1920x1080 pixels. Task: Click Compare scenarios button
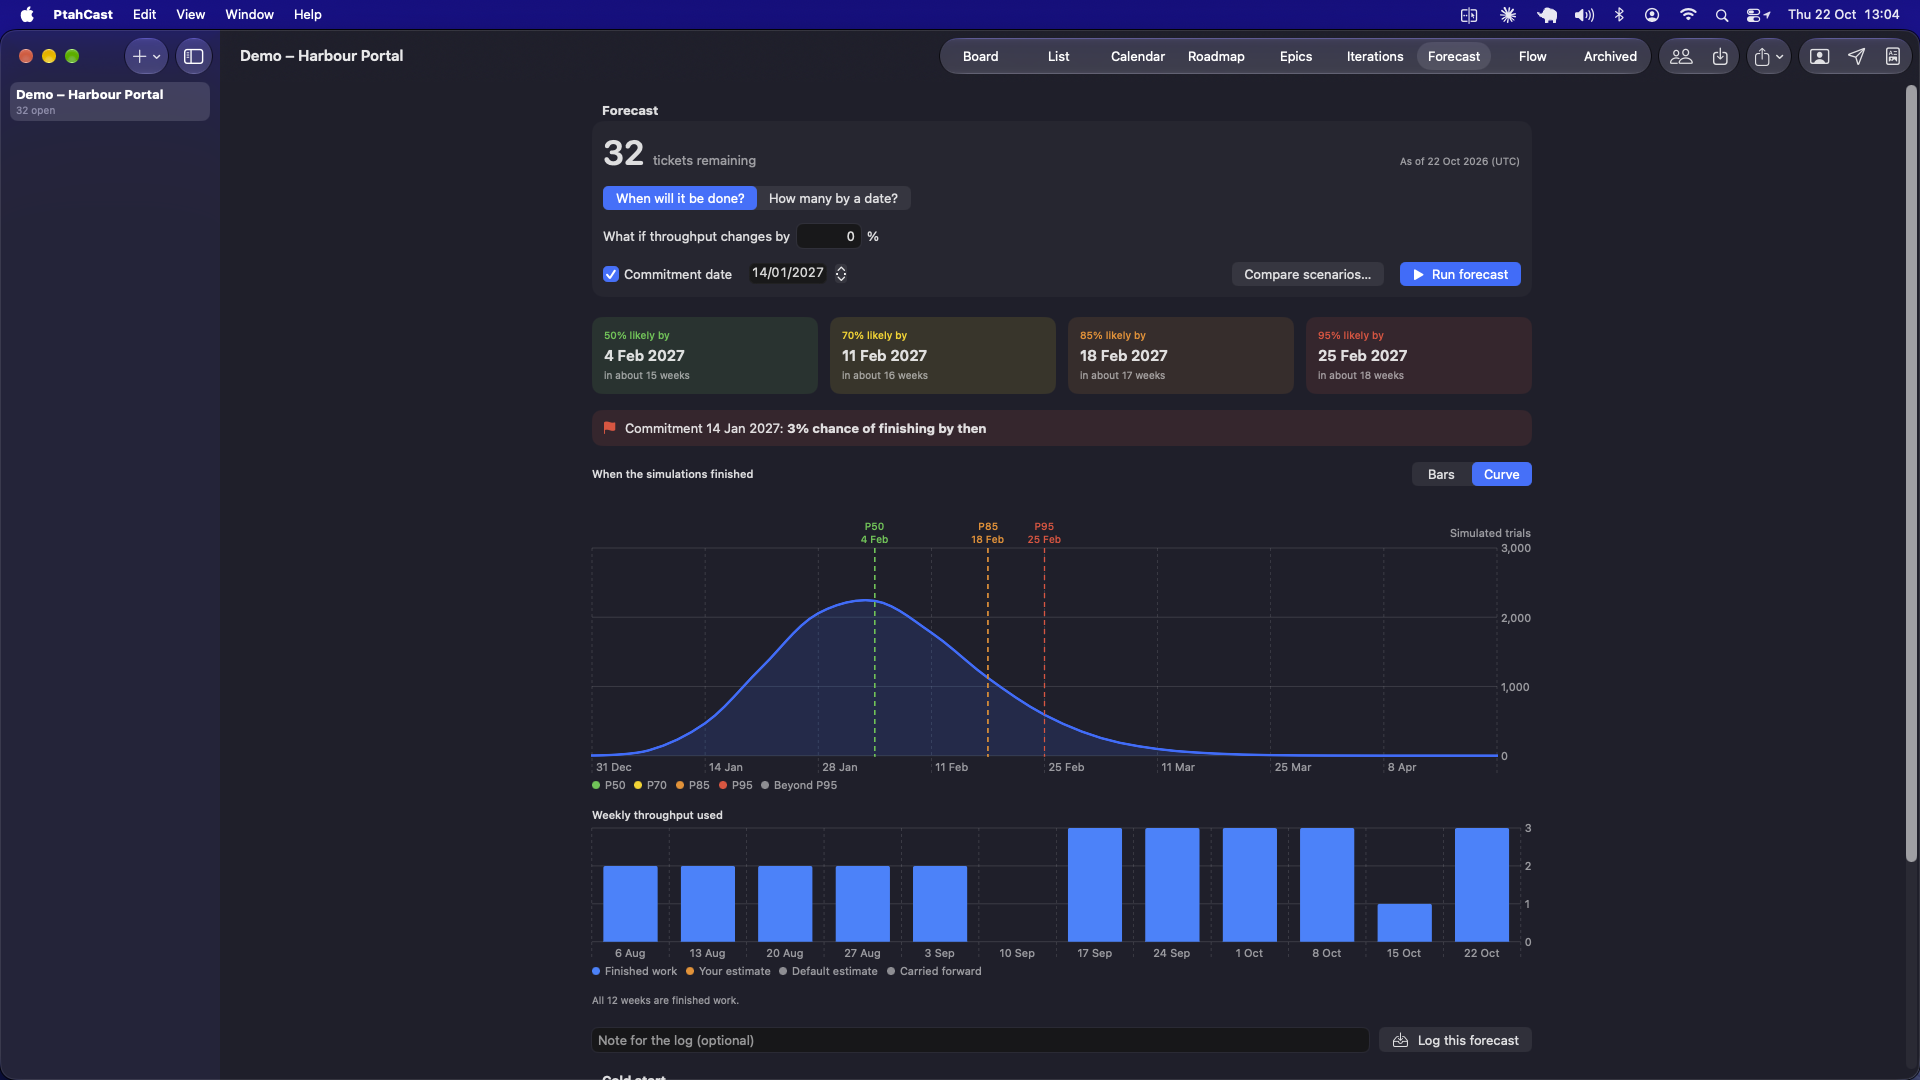tap(1307, 275)
